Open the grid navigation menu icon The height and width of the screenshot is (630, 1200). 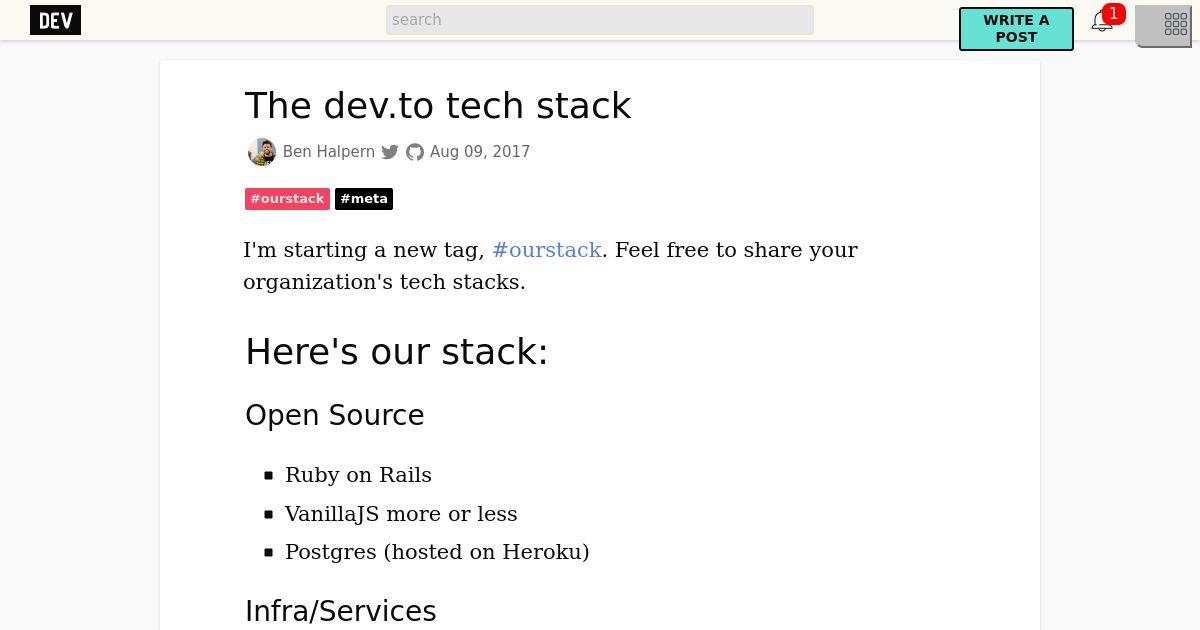[1176, 25]
